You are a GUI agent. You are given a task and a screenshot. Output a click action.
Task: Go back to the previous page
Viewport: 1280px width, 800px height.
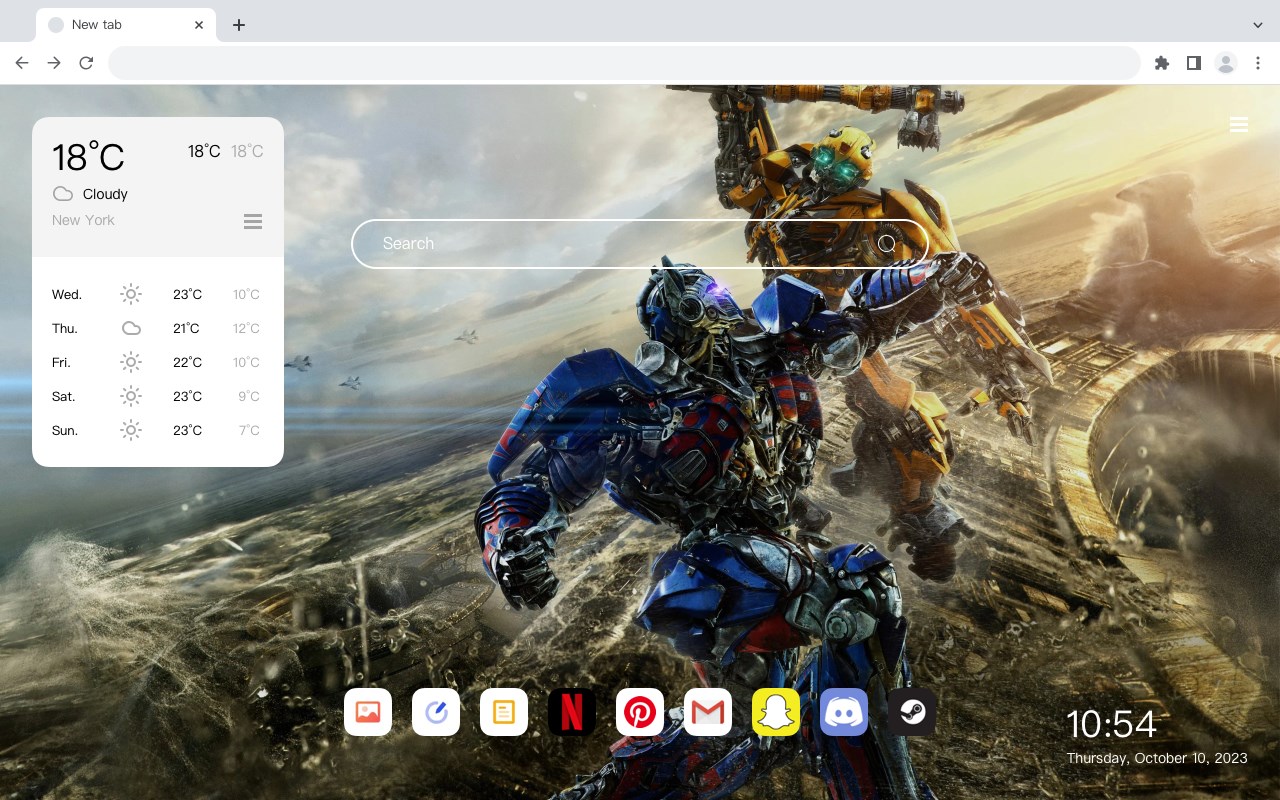tap(22, 63)
